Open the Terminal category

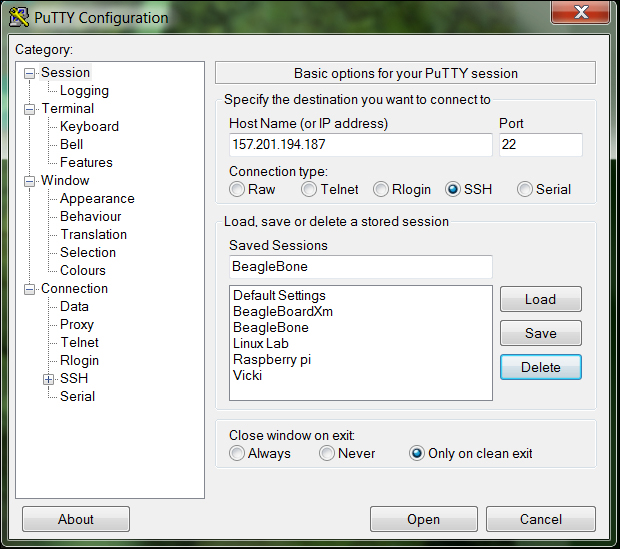[x=68, y=108]
